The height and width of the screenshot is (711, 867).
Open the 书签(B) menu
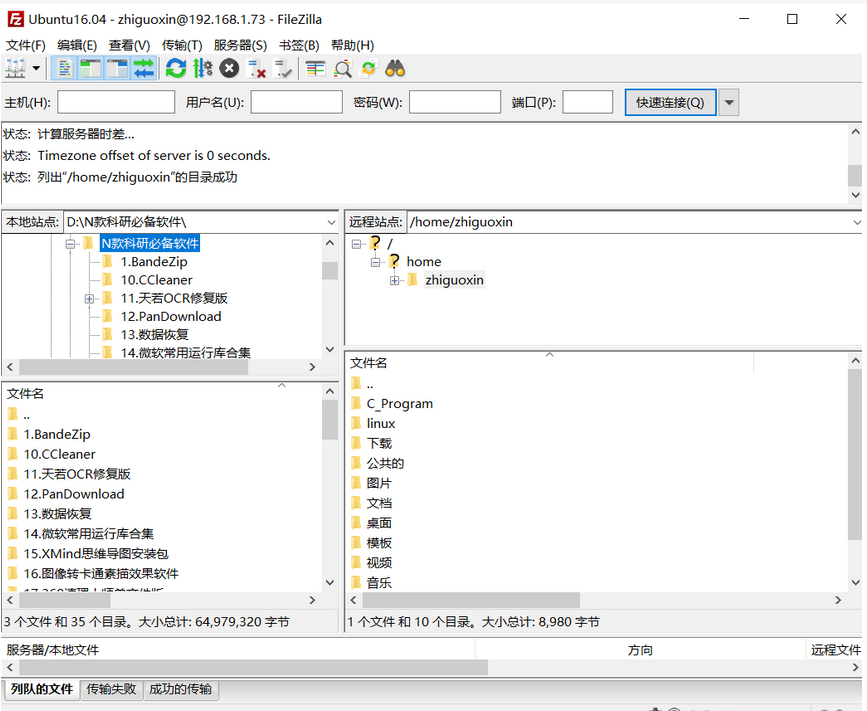[299, 45]
